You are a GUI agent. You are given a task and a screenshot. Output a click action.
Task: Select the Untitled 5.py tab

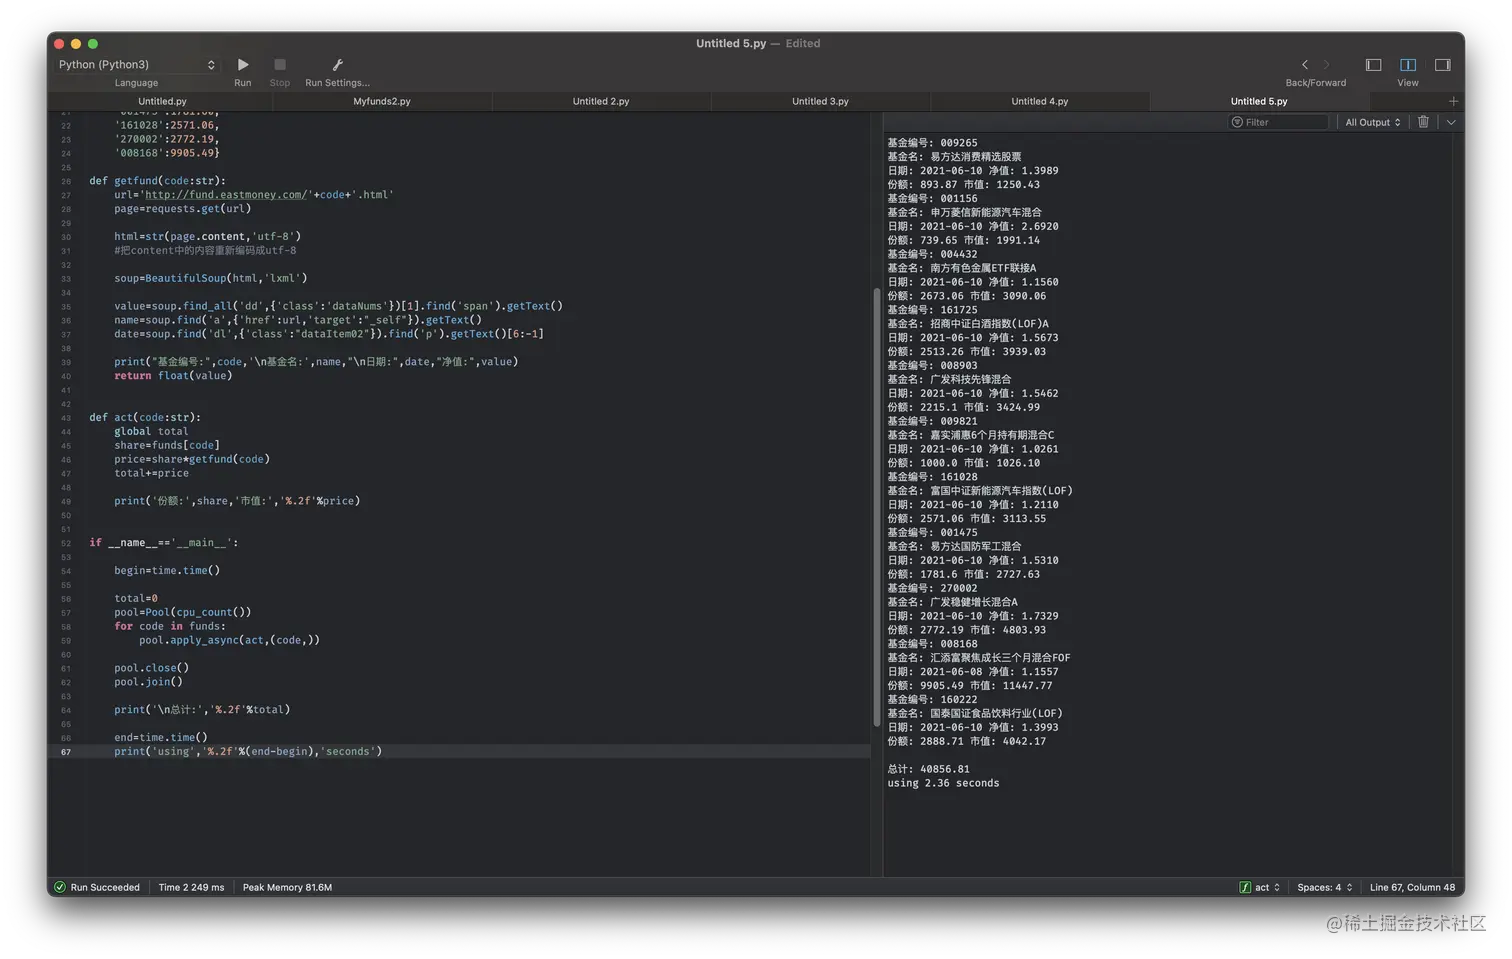1259,101
